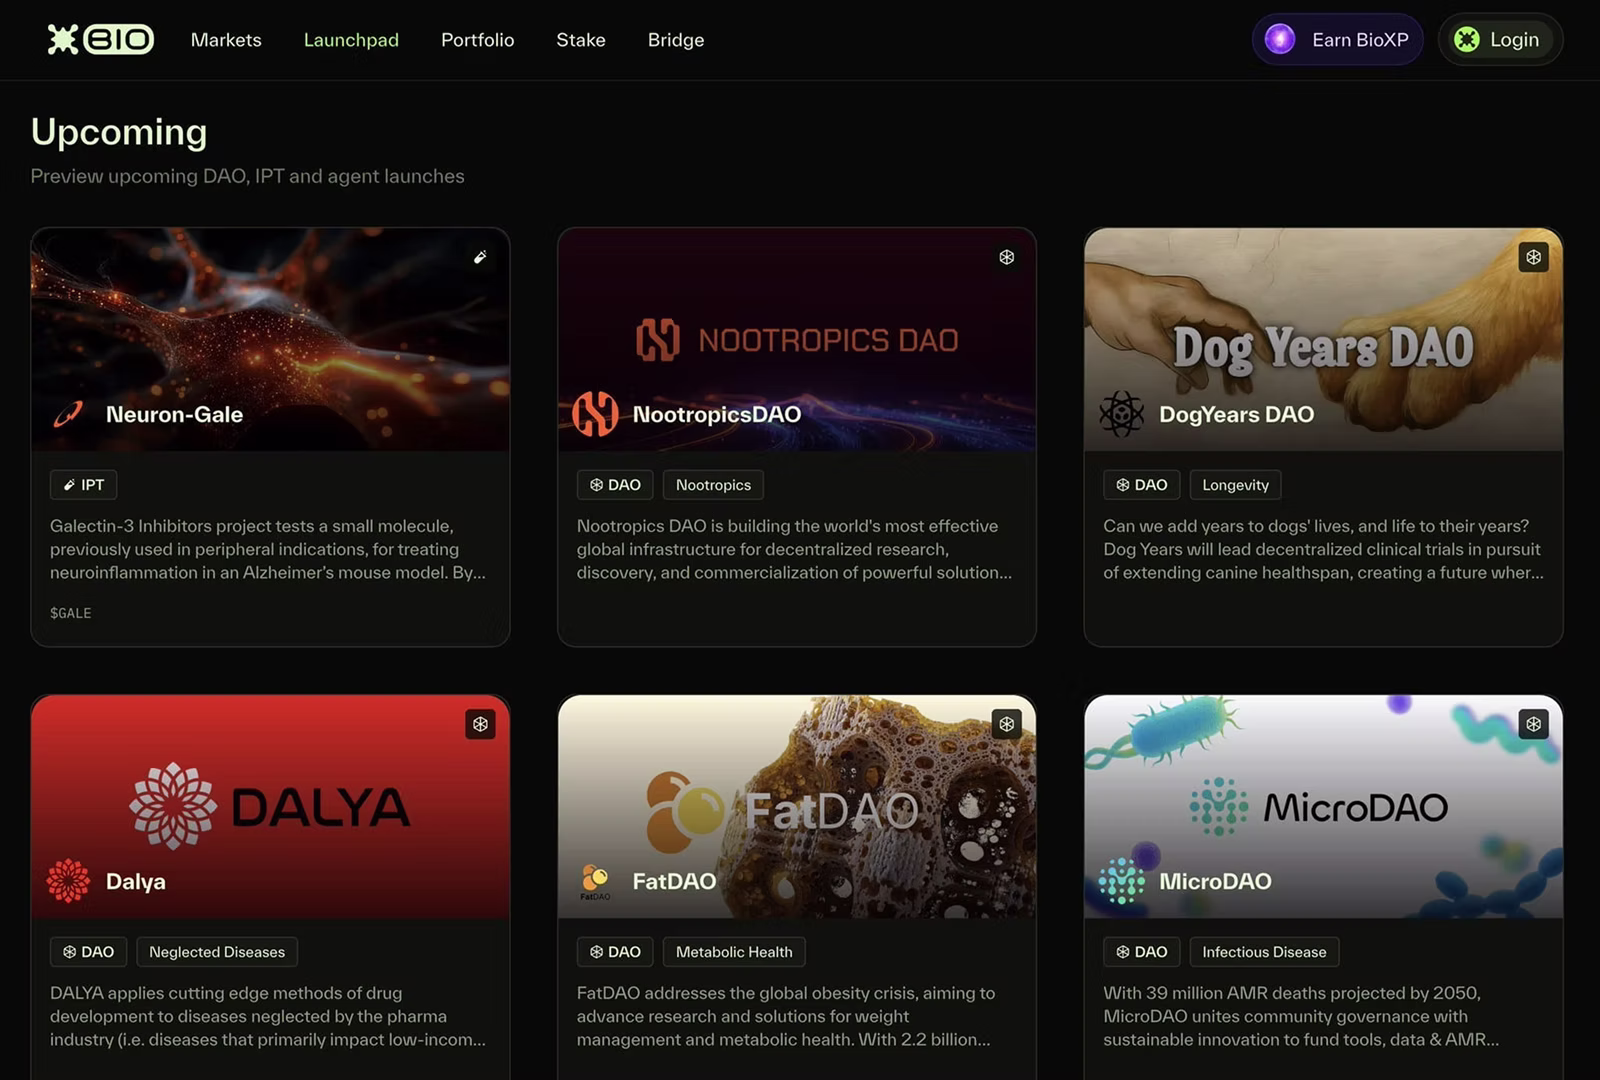1600x1080 pixels.
Task: Click the DAO icon on DogYears DAO banner corner
Action: click(1533, 257)
